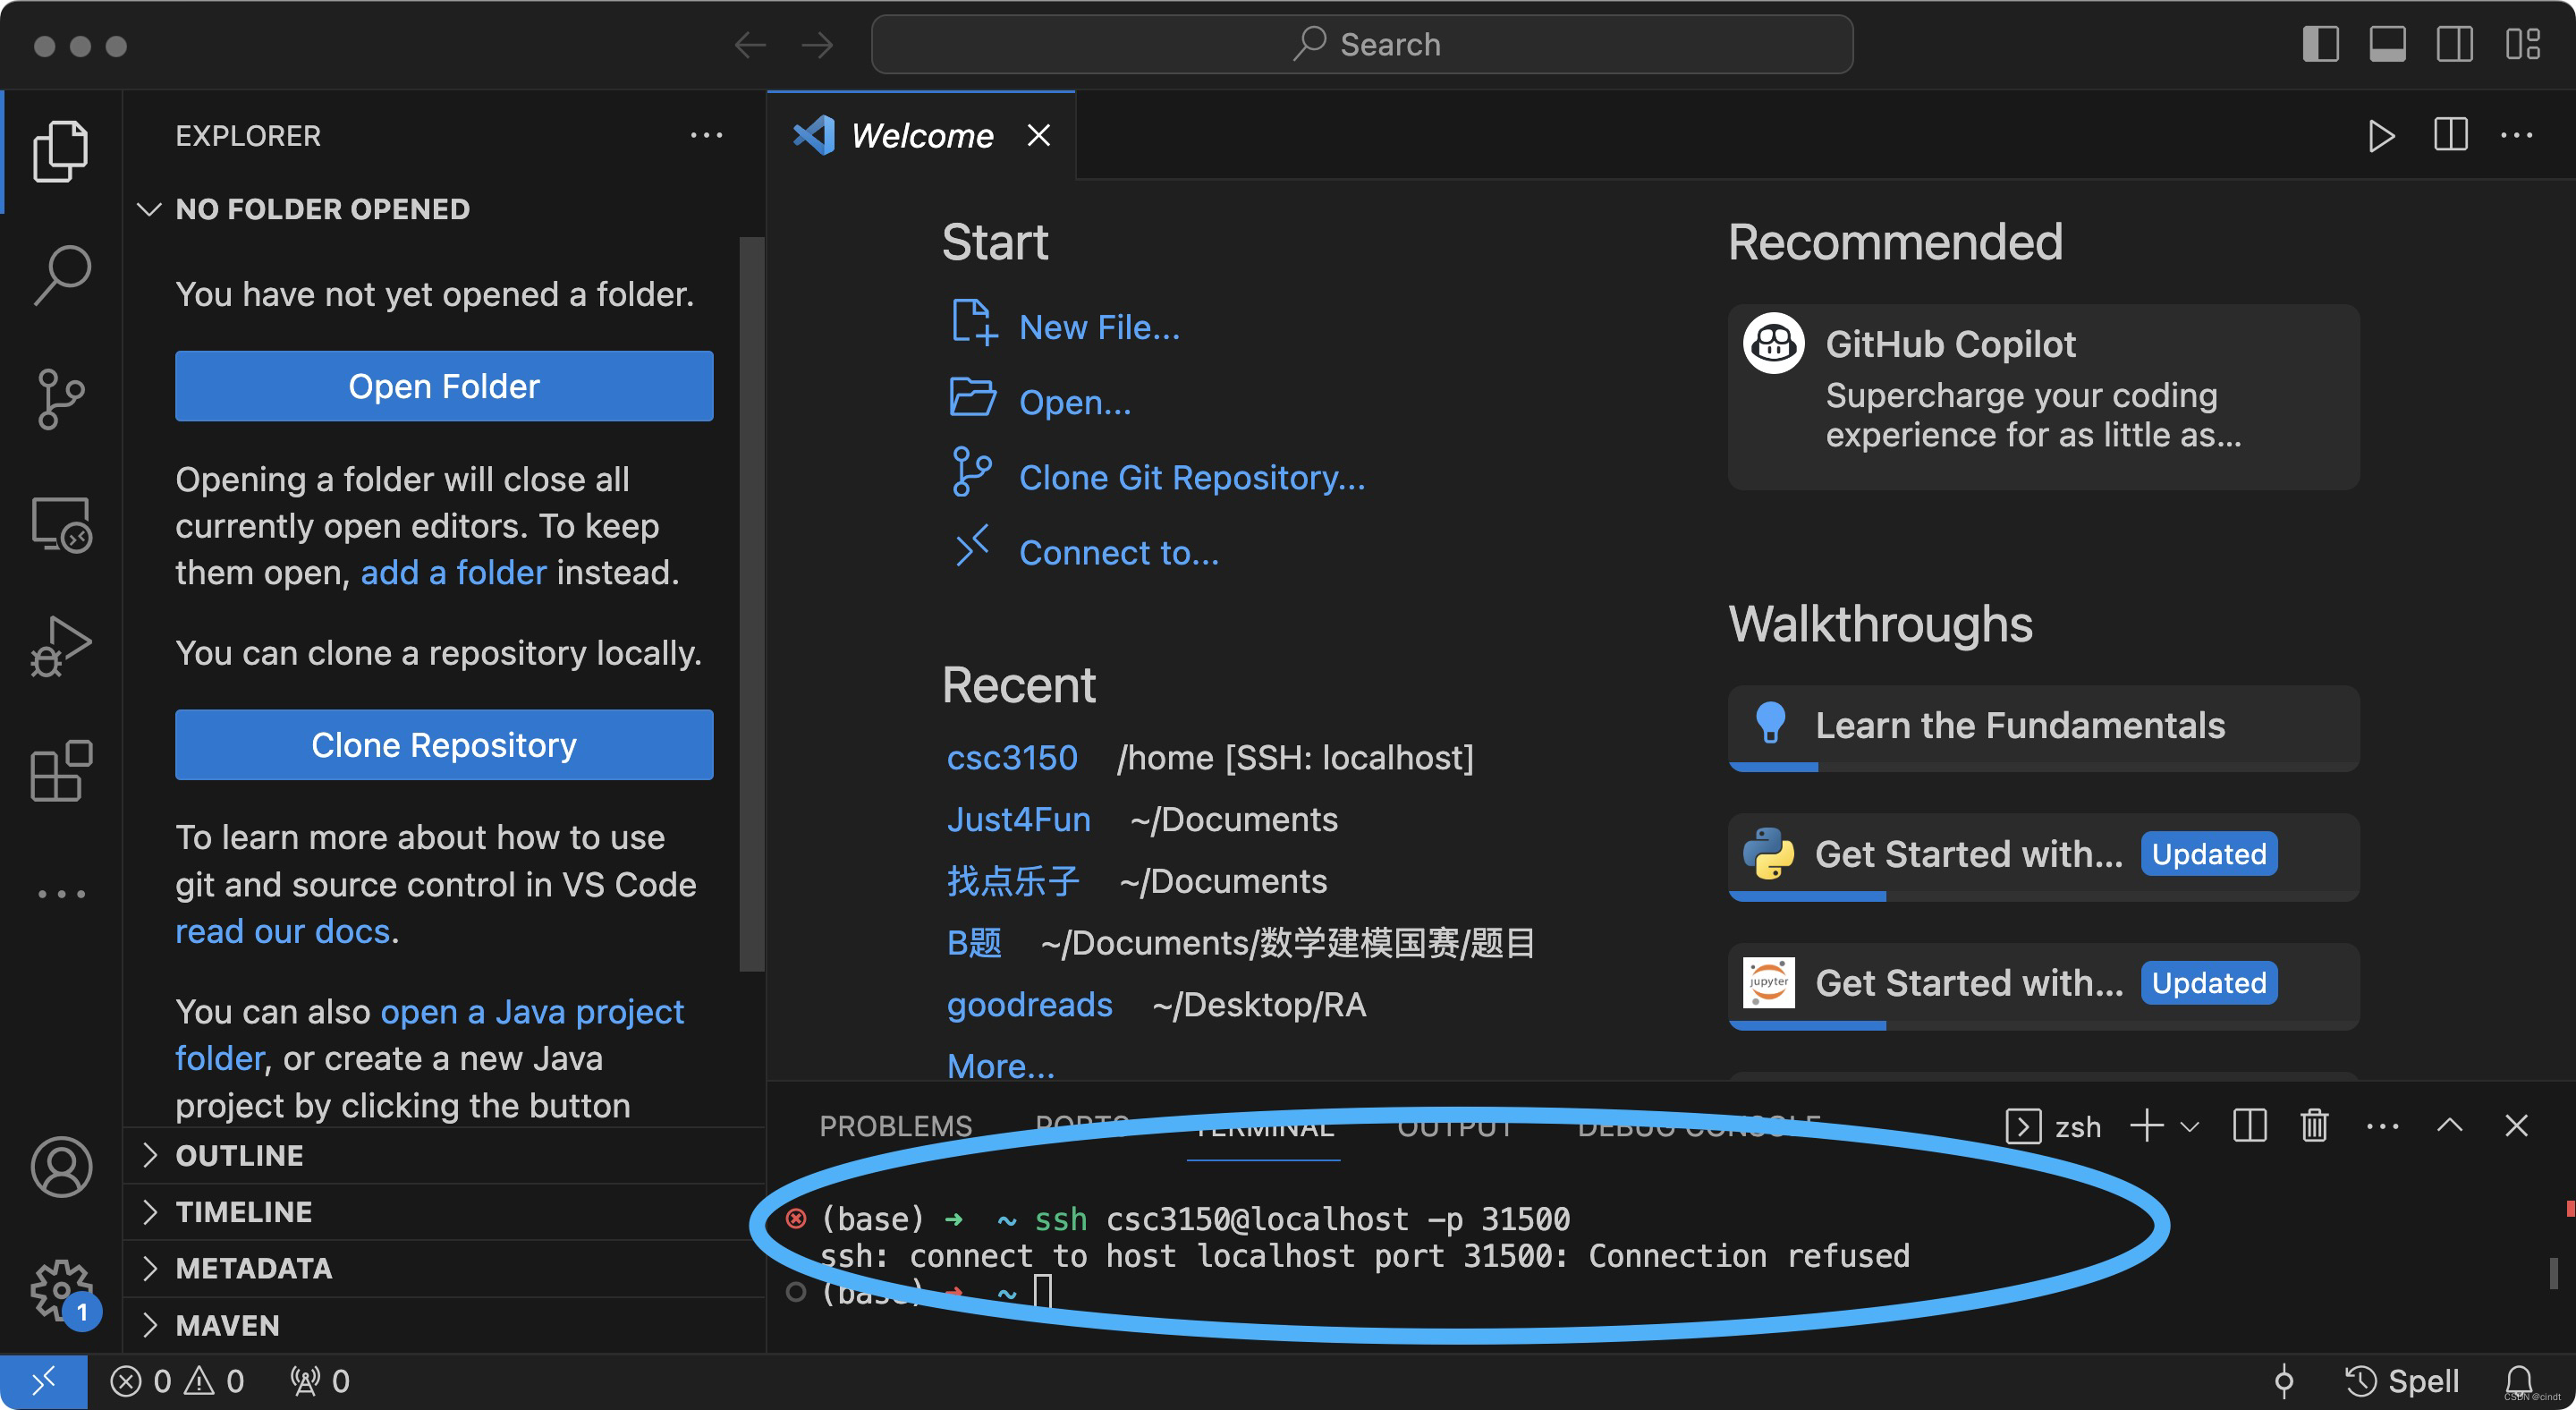Click the Explorer sidebar vertical scrollbar
This screenshot has height=1410, width=2576.
751,602
